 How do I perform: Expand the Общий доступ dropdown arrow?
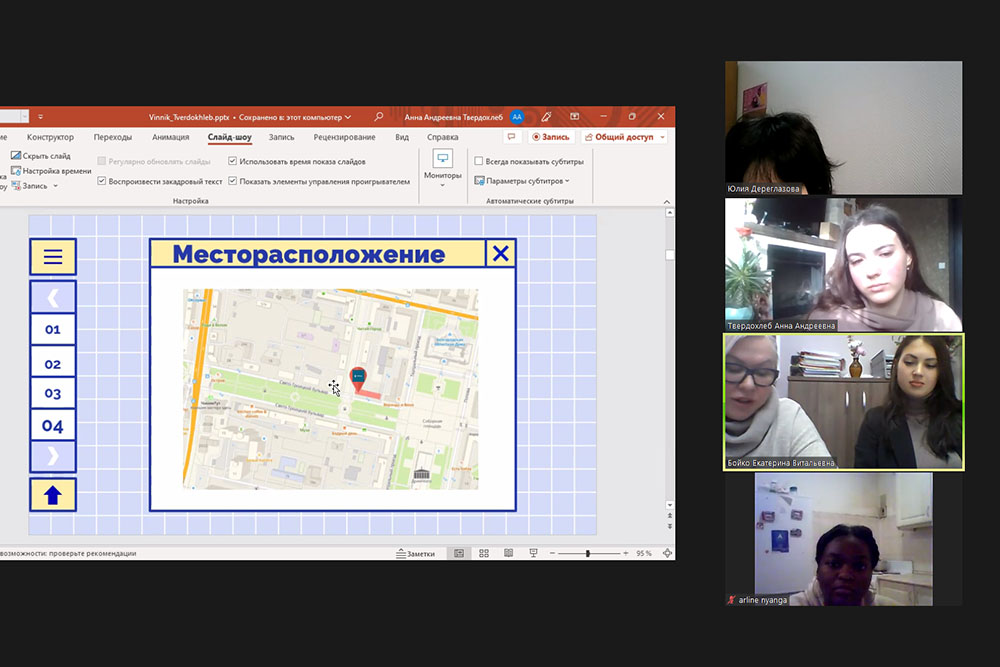[663, 137]
